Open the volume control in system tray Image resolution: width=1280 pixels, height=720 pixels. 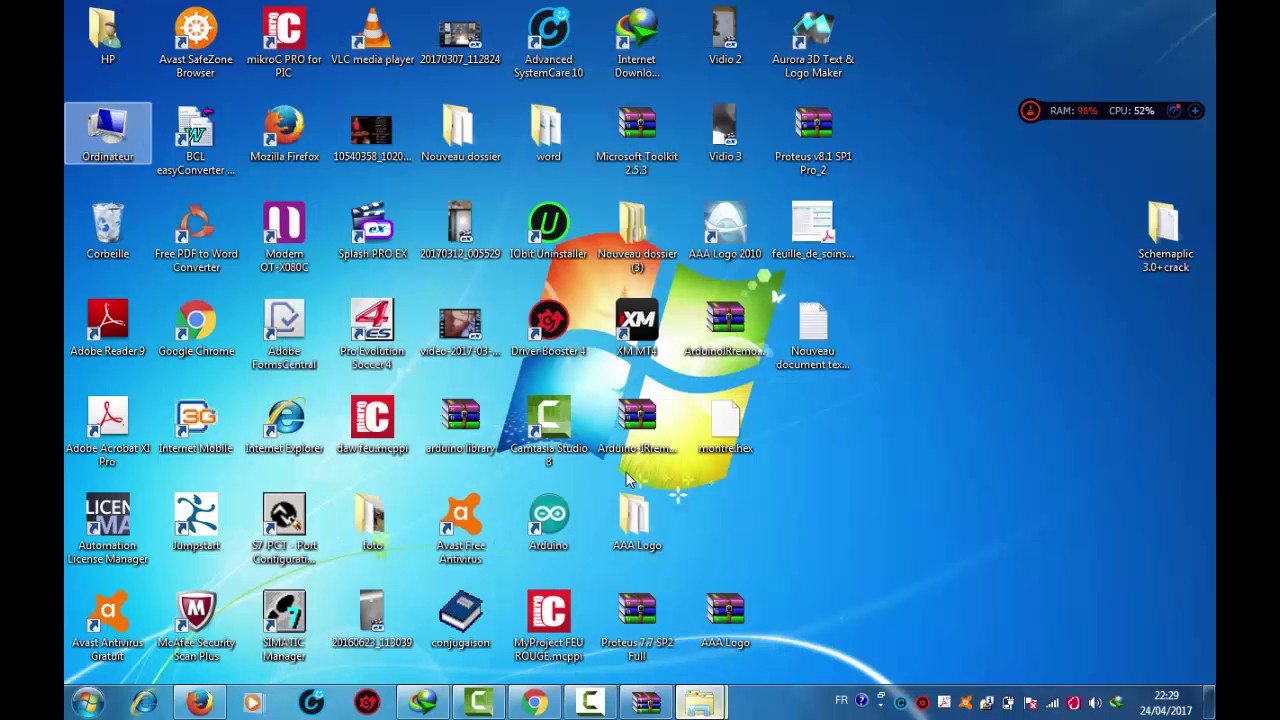[x=1095, y=703]
